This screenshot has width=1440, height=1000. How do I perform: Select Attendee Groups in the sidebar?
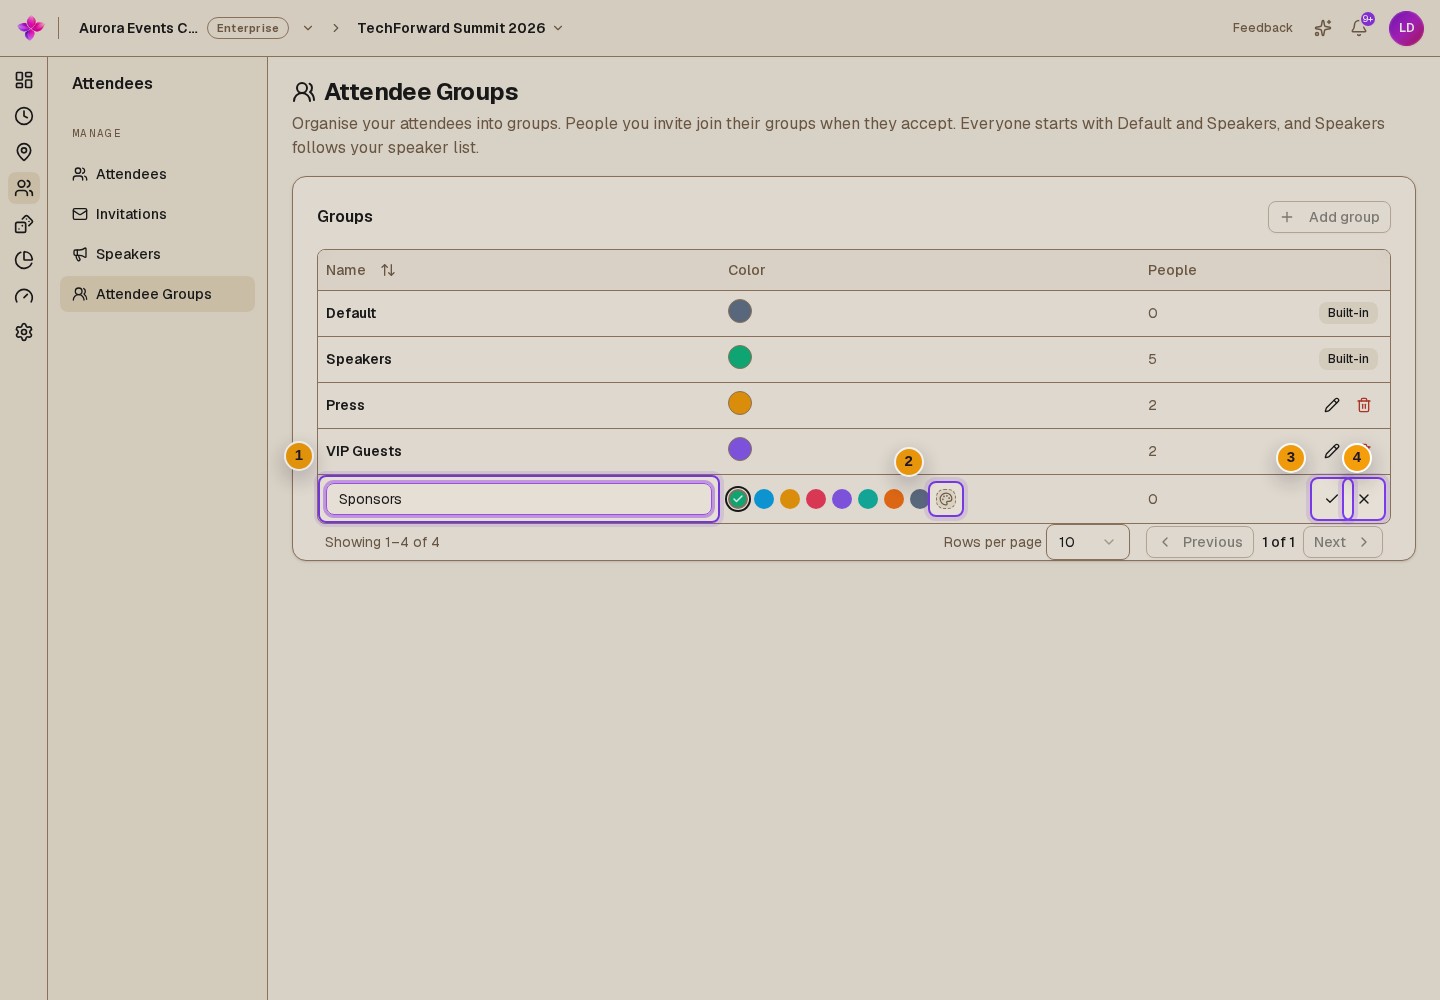click(x=157, y=294)
